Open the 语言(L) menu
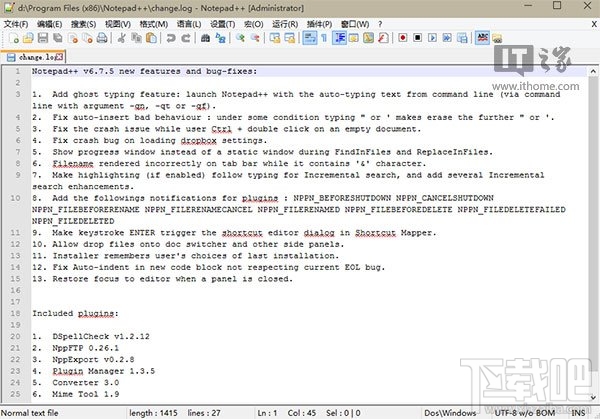Viewport: 600px width, 419px height. (189, 24)
